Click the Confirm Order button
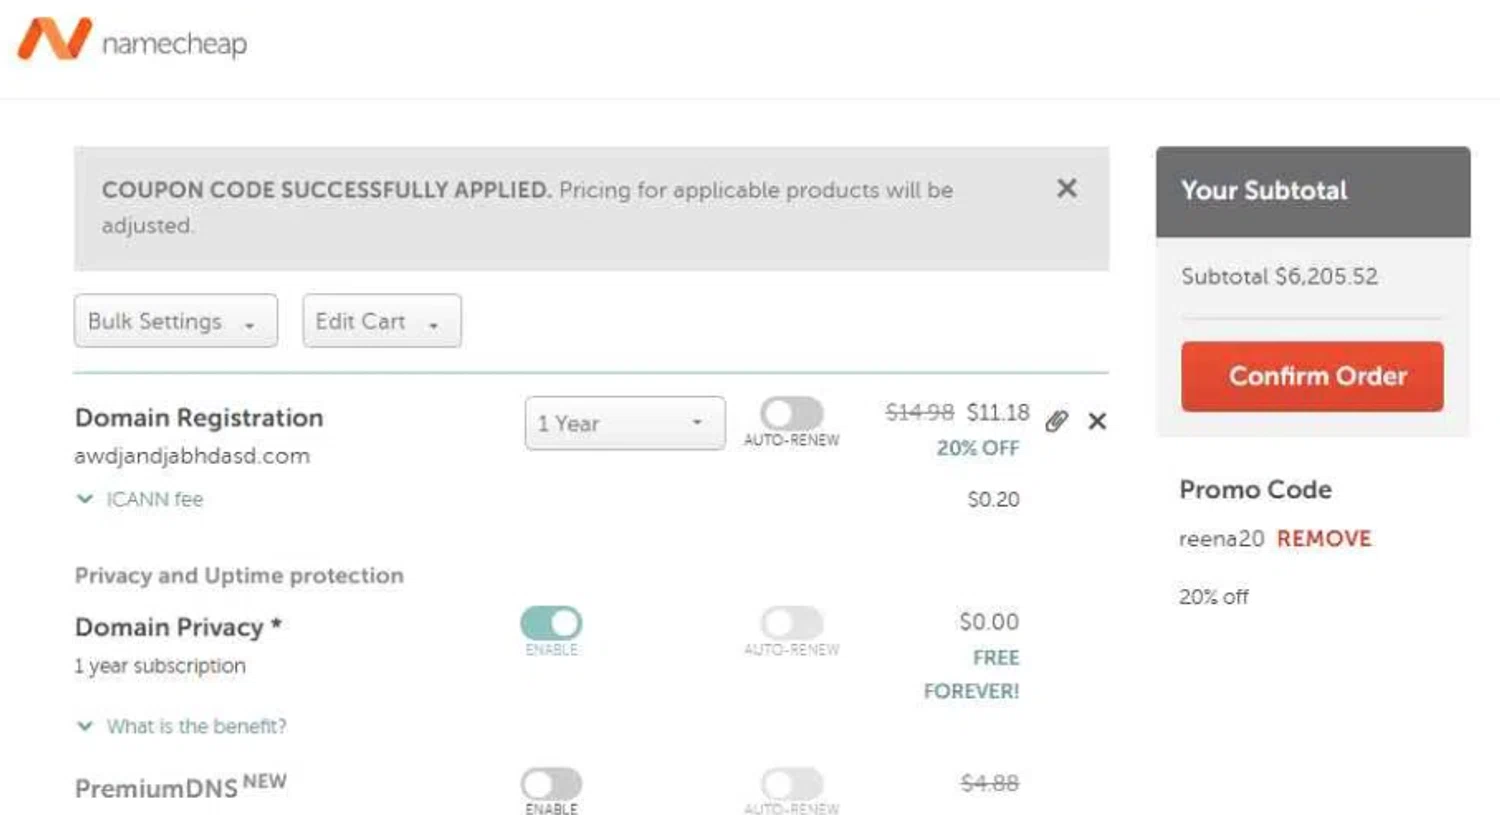Image resolution: width=1500 pixels, height=815 pixels. (1312, 376)
